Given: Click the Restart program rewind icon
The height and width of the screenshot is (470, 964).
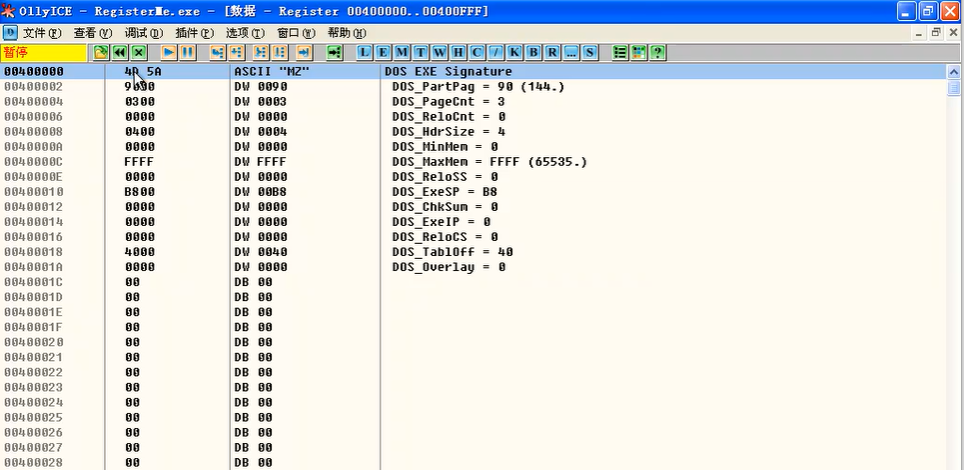Looking at the screenshot, I should point(120,53).
